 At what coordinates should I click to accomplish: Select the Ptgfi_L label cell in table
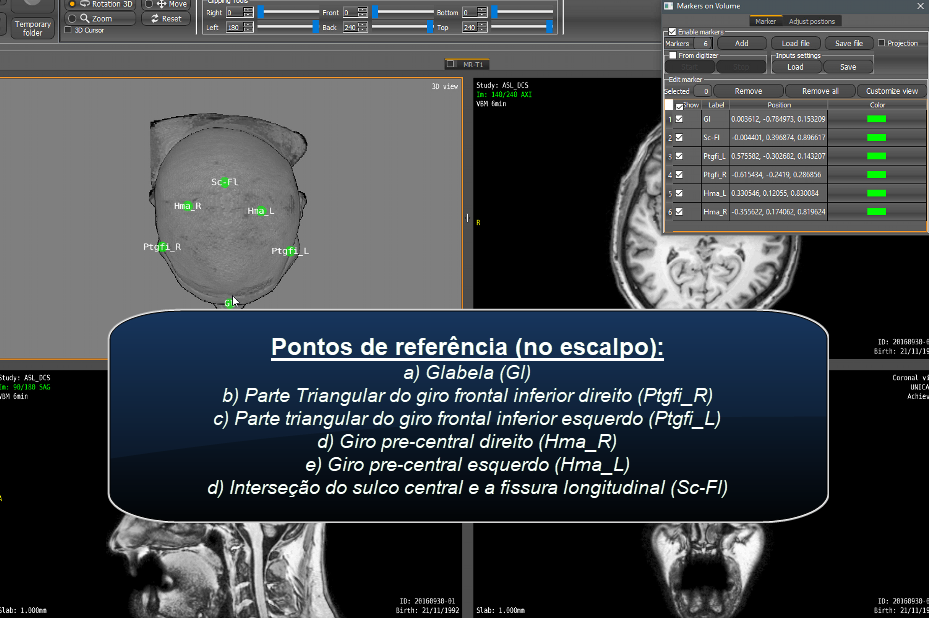tap(715, 156)
